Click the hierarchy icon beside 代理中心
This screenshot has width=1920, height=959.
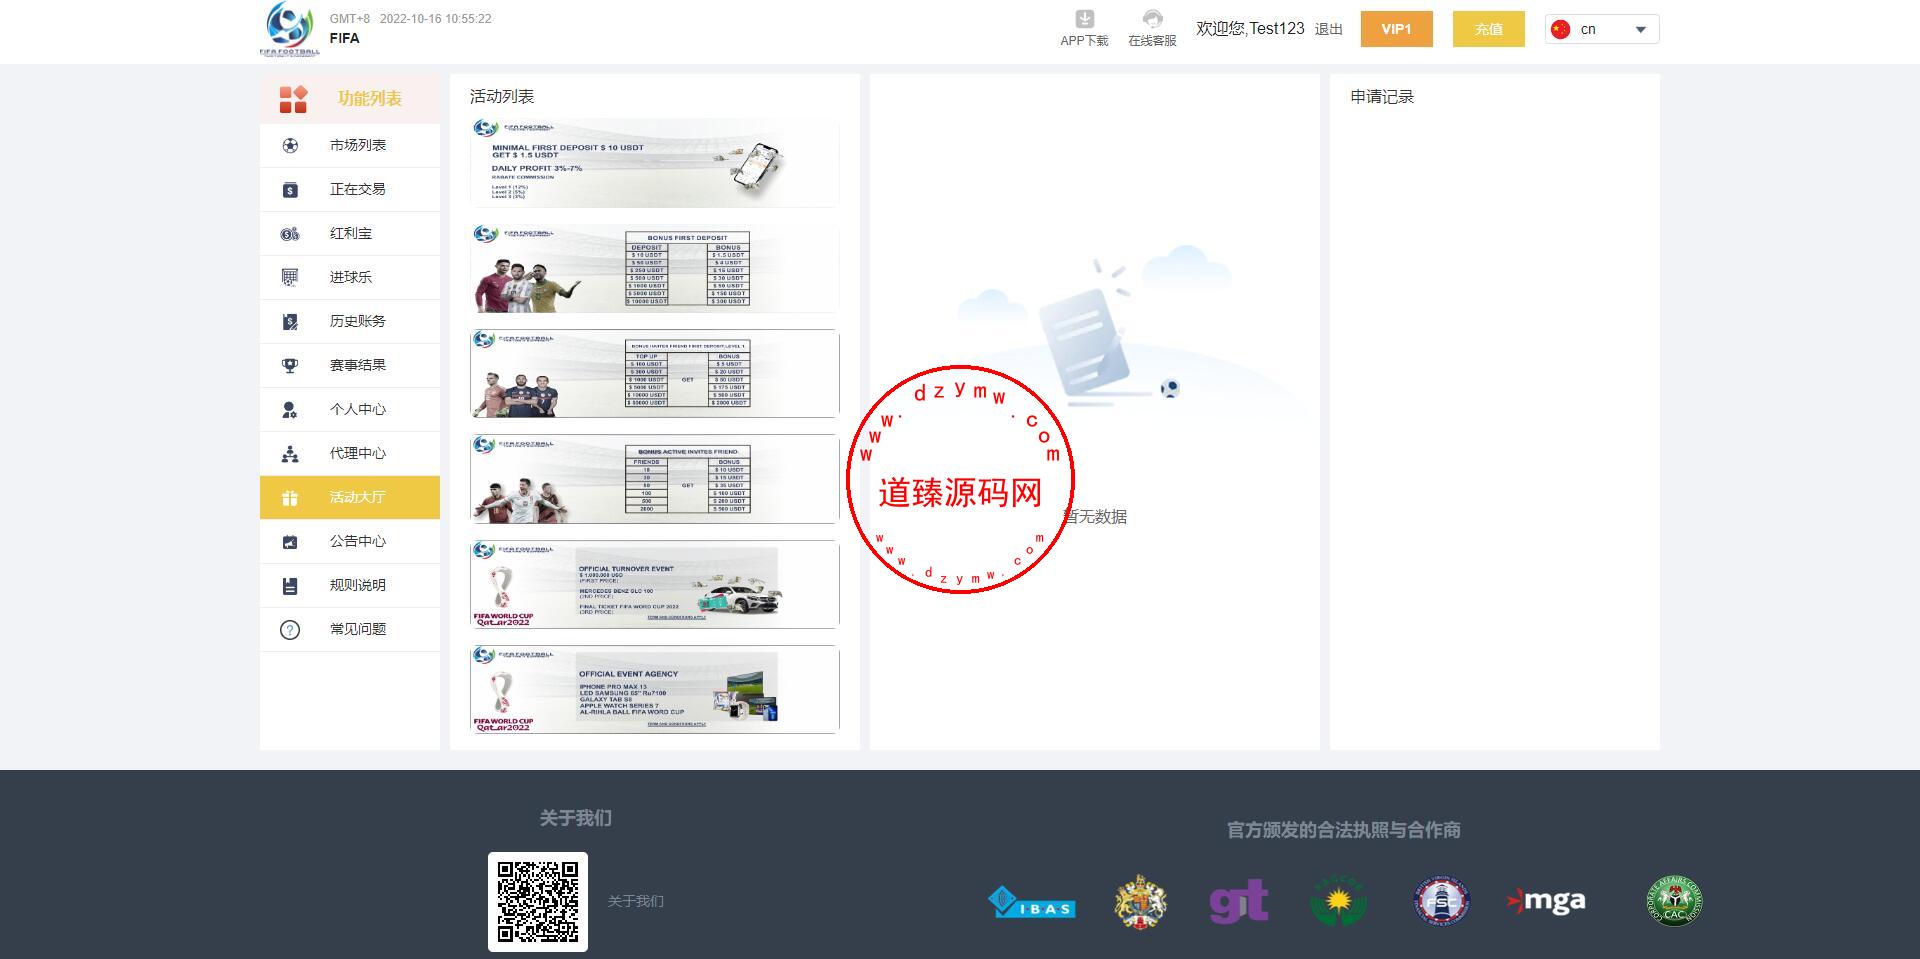[x=290, y=453]
